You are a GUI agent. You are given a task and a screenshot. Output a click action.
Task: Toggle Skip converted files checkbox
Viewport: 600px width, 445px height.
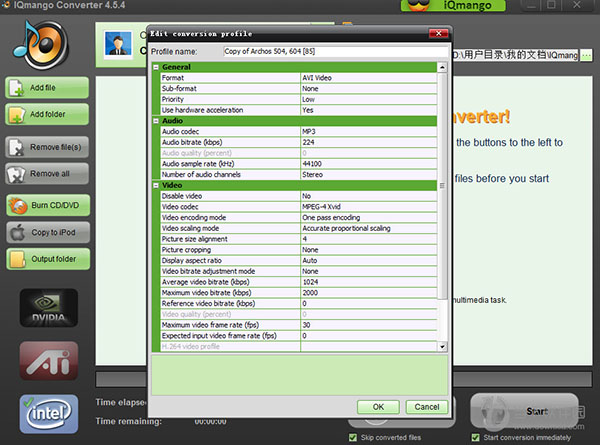tap(353, 437)
